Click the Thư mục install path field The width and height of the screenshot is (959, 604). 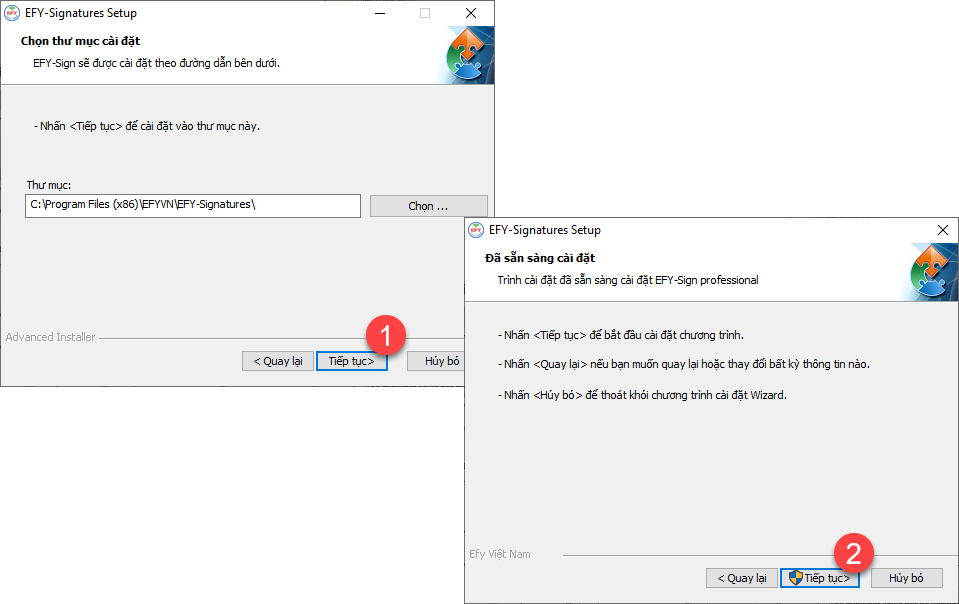tap(193, 205)
